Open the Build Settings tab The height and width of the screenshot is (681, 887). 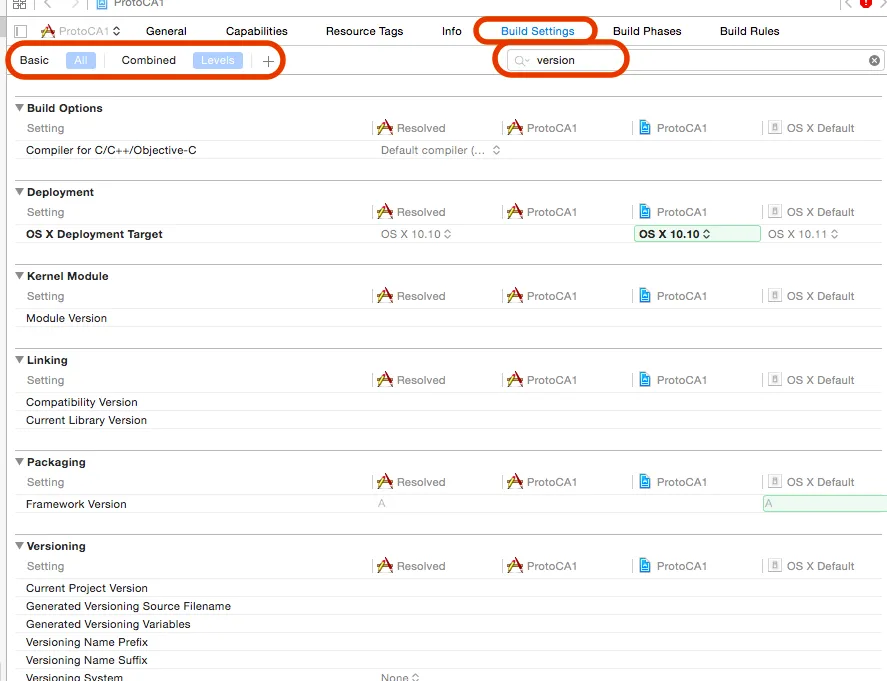[x=537, y=31]
